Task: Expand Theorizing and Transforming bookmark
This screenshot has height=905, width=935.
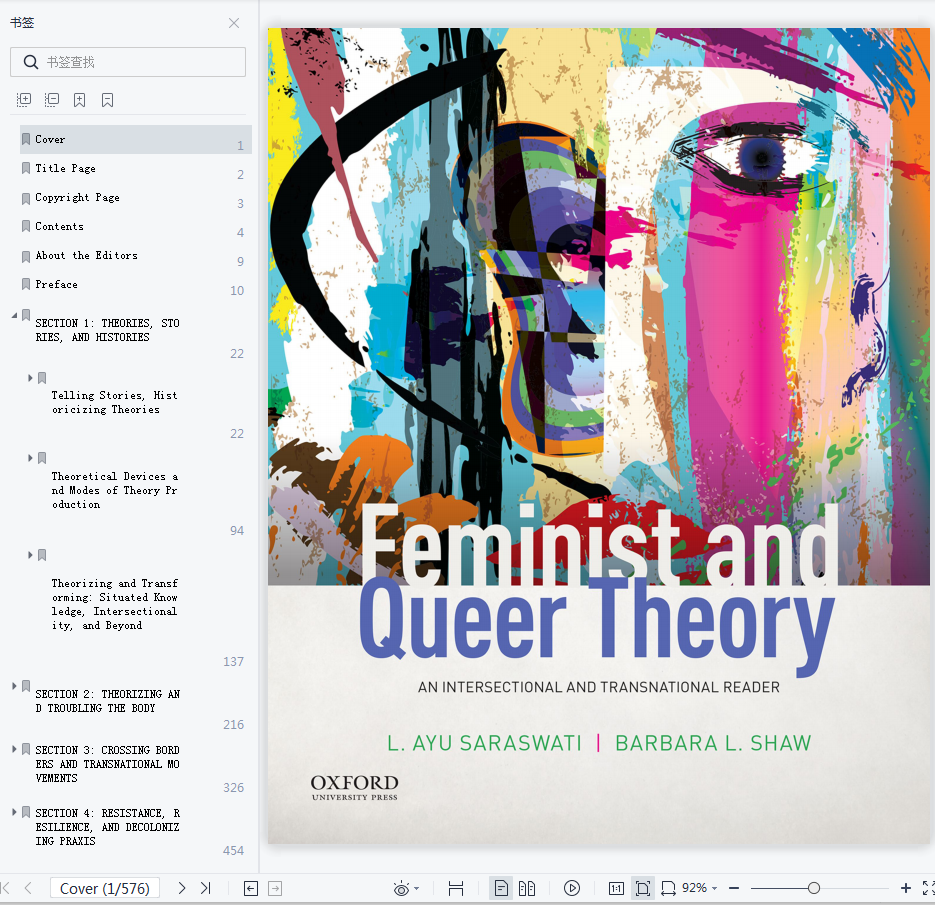Action: coord(30,555)
